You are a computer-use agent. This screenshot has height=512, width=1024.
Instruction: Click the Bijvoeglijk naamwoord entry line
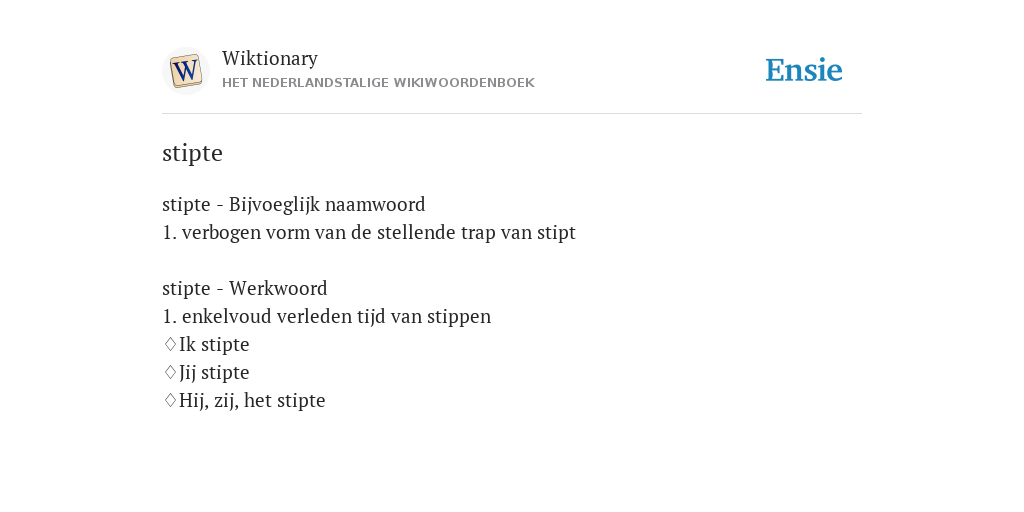tap(293, 204)
